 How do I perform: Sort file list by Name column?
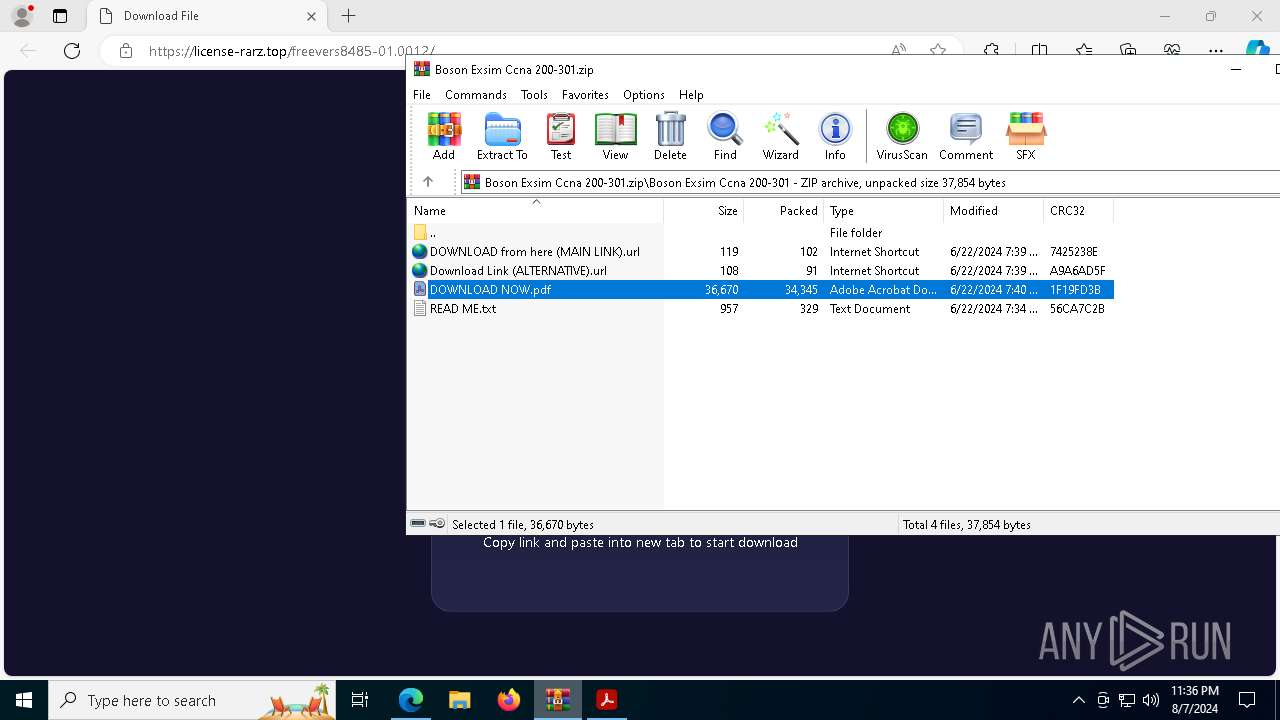(x=536, y=211)
